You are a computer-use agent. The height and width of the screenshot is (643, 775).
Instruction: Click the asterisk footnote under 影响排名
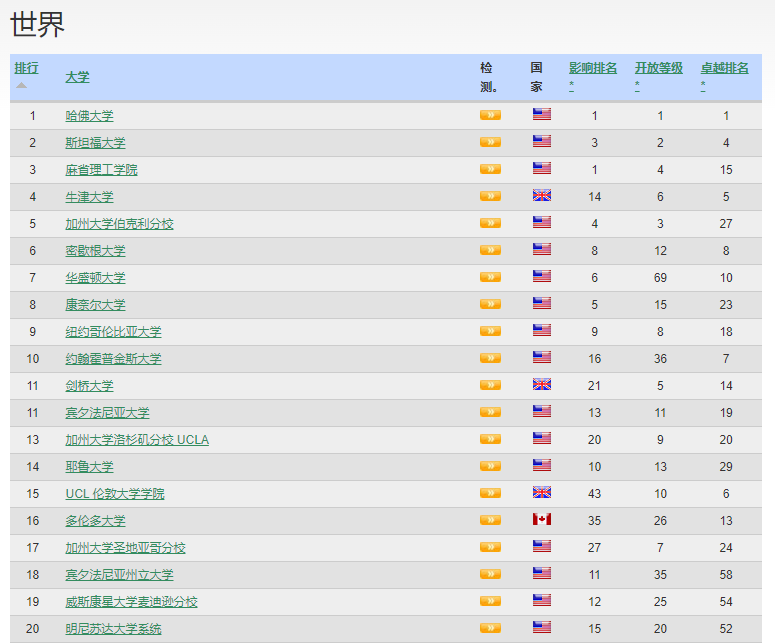[571, 86]
